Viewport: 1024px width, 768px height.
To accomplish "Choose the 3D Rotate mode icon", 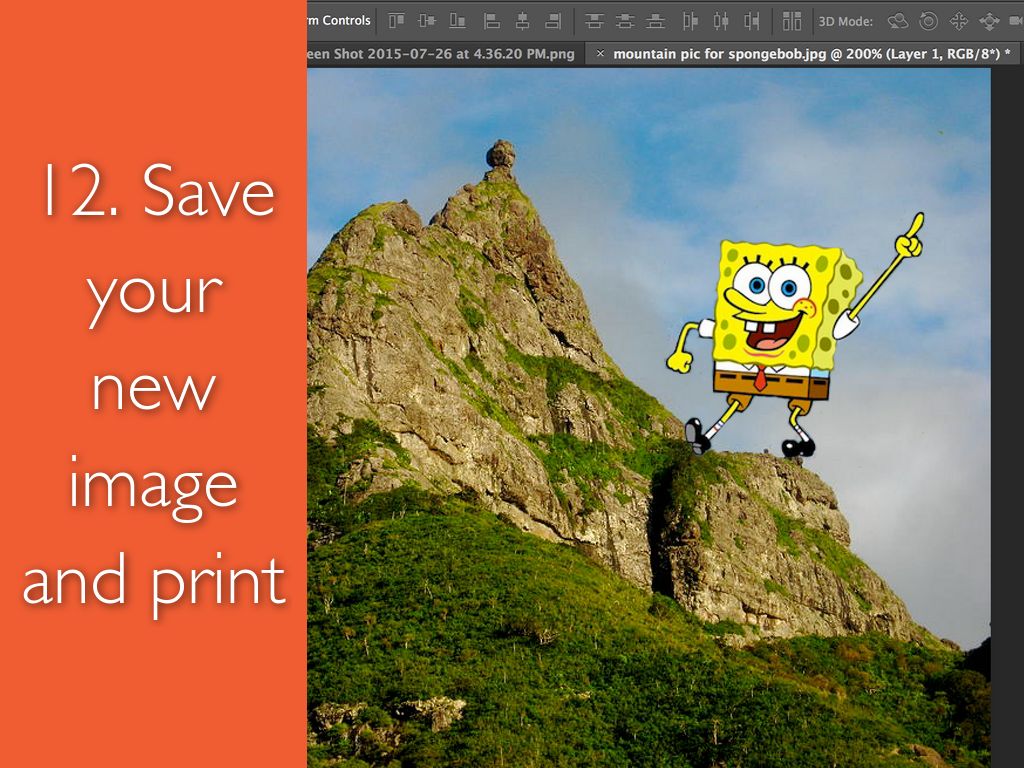I will (x=898, y=21).
